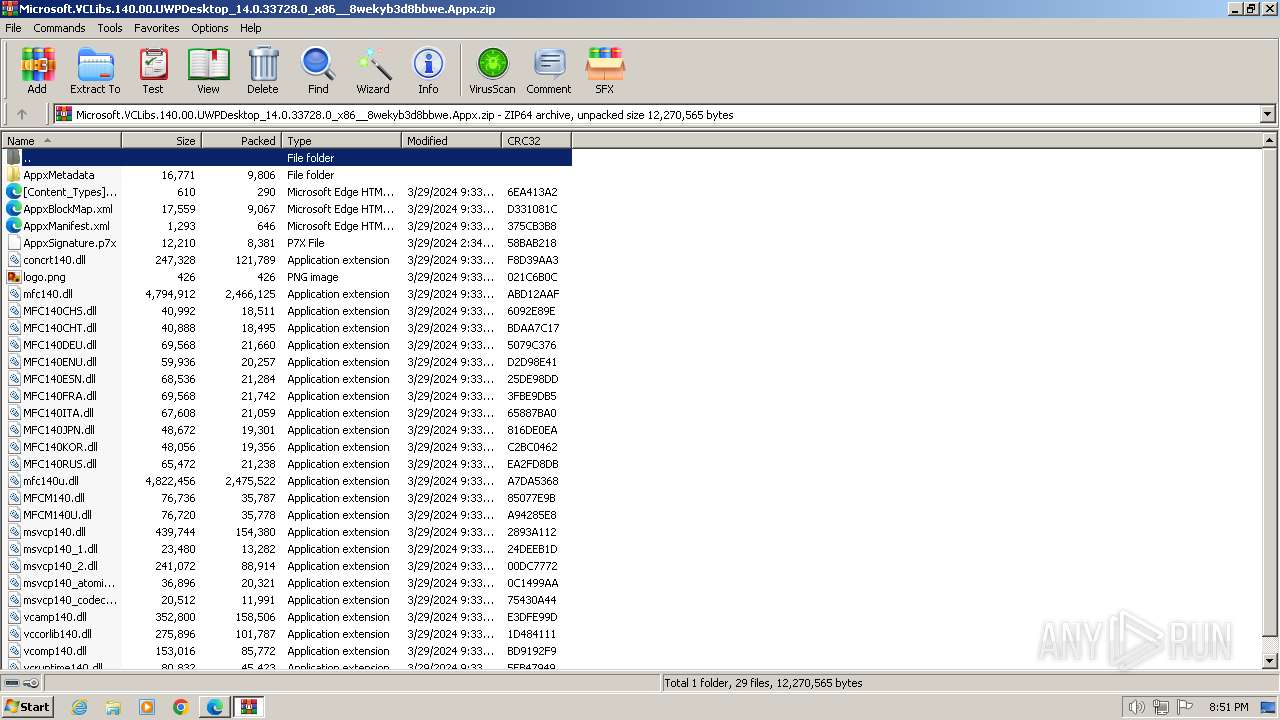Image resolution: width=1280 pixels, height=720 pixels.
Task: Launch the Wizard wand icon
Action: [x=373, y=71]
